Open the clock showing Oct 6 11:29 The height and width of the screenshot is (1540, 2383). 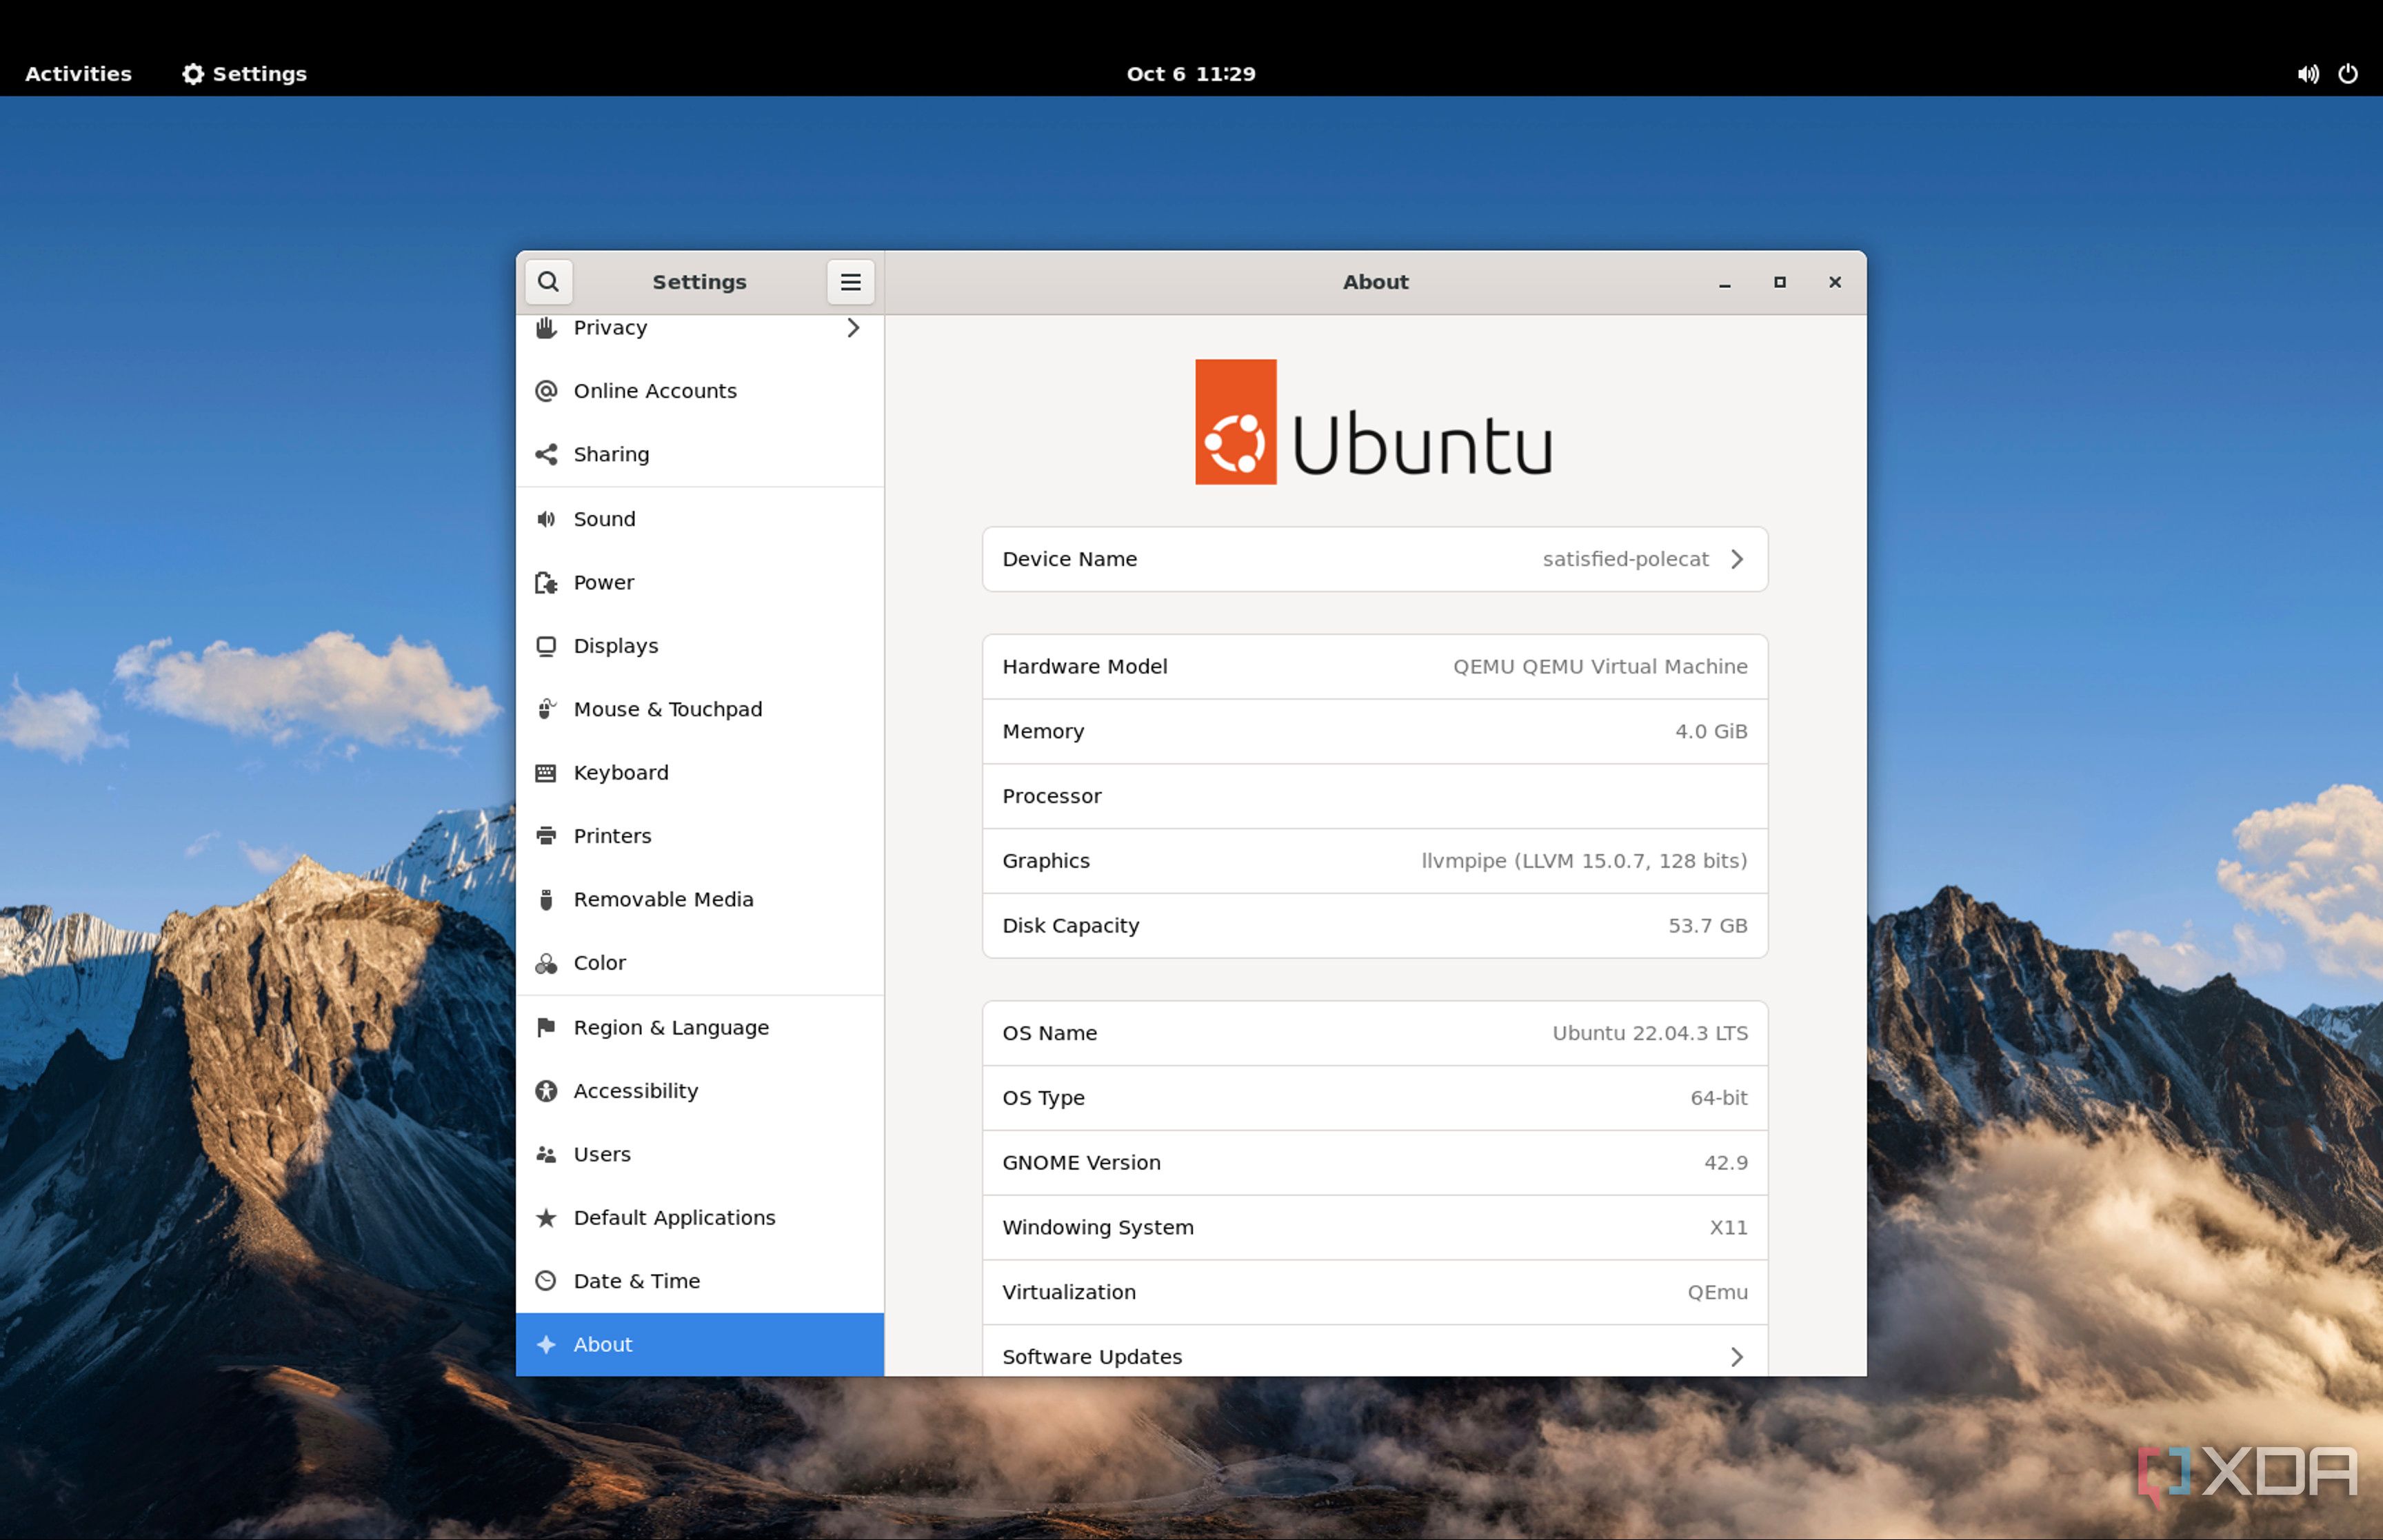coord(1191,74)
